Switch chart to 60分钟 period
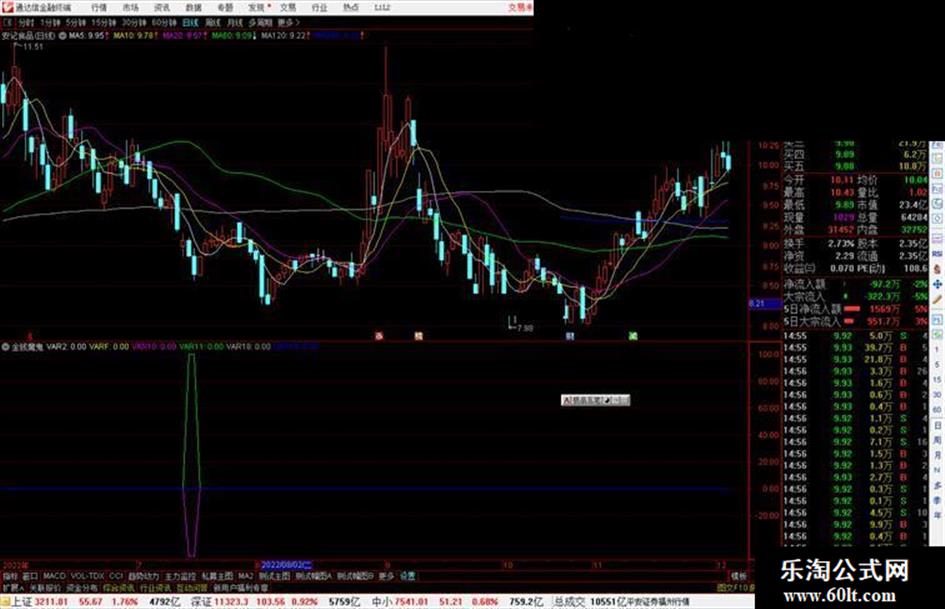945x609 pixels. pos(163,23)
